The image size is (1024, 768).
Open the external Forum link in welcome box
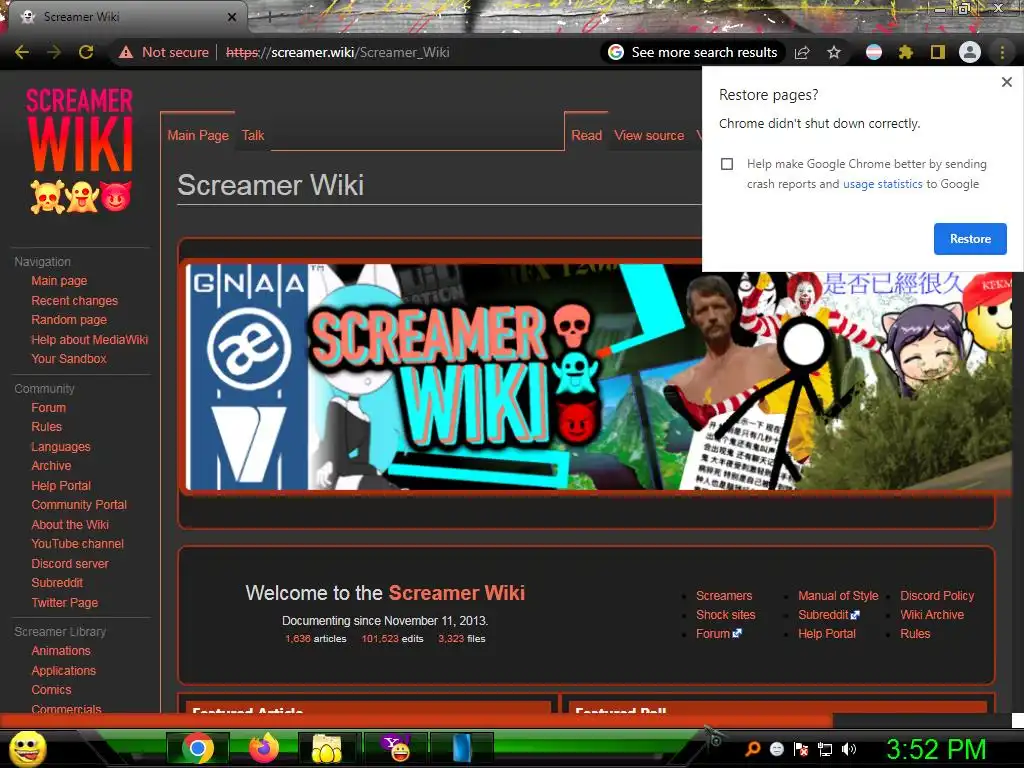[718, 633]
